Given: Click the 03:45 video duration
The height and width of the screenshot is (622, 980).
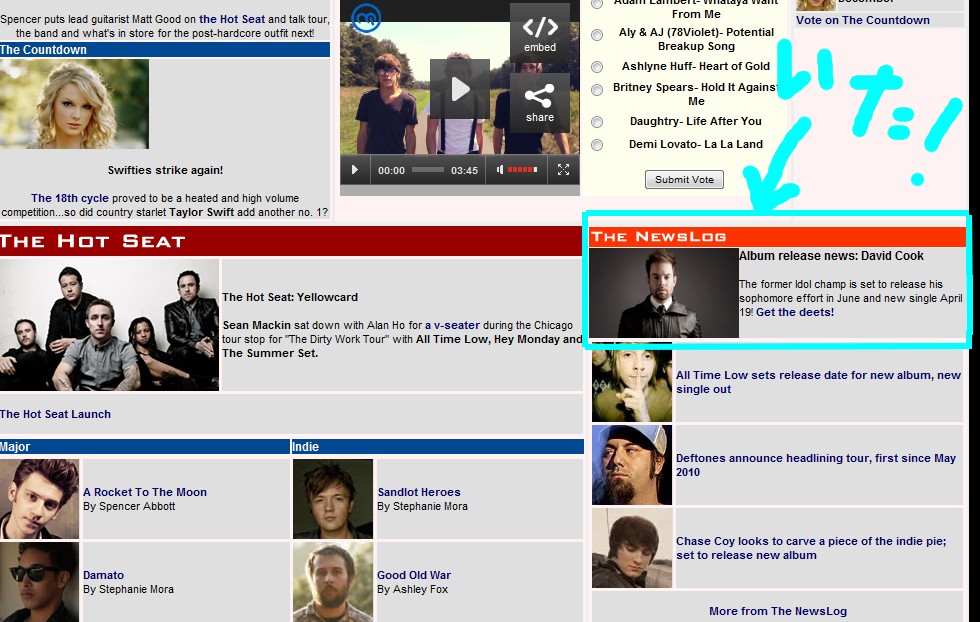Looking at the screenshot, I should (x=464, y=170).
